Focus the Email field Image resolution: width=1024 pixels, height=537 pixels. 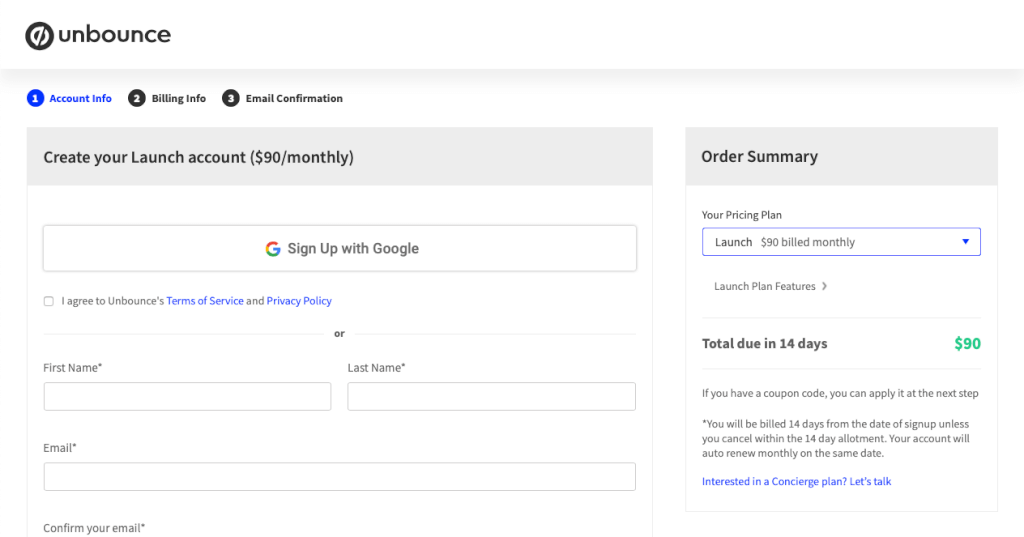[340, 477]
